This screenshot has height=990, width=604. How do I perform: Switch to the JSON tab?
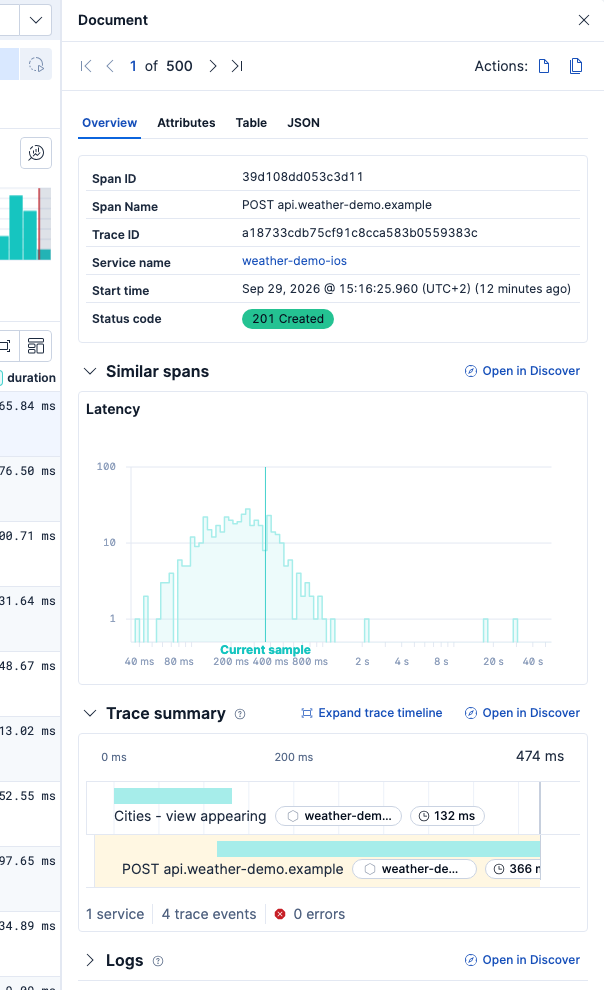click(x=304, y=123)
